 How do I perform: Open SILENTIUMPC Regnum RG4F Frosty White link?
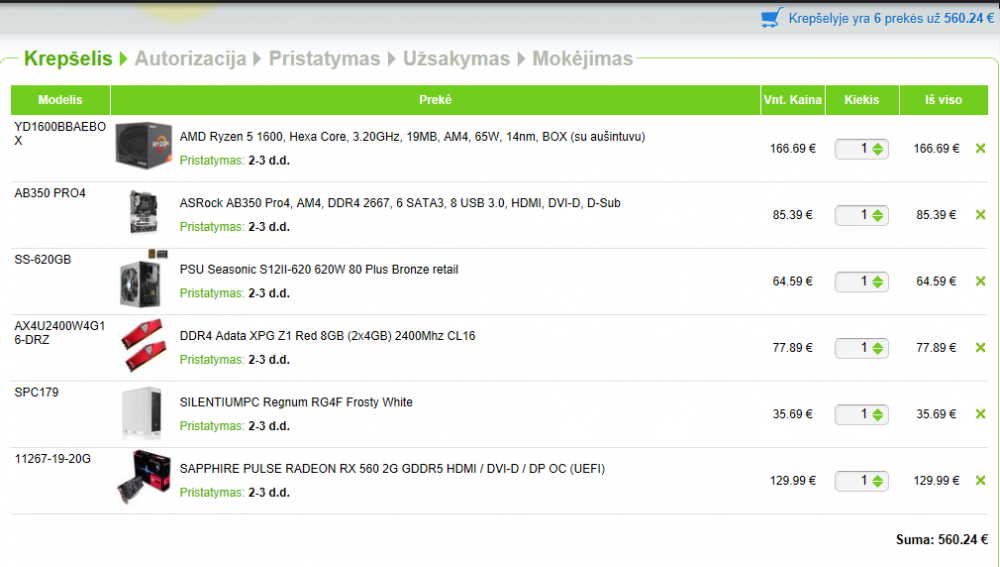pos(296,402)
